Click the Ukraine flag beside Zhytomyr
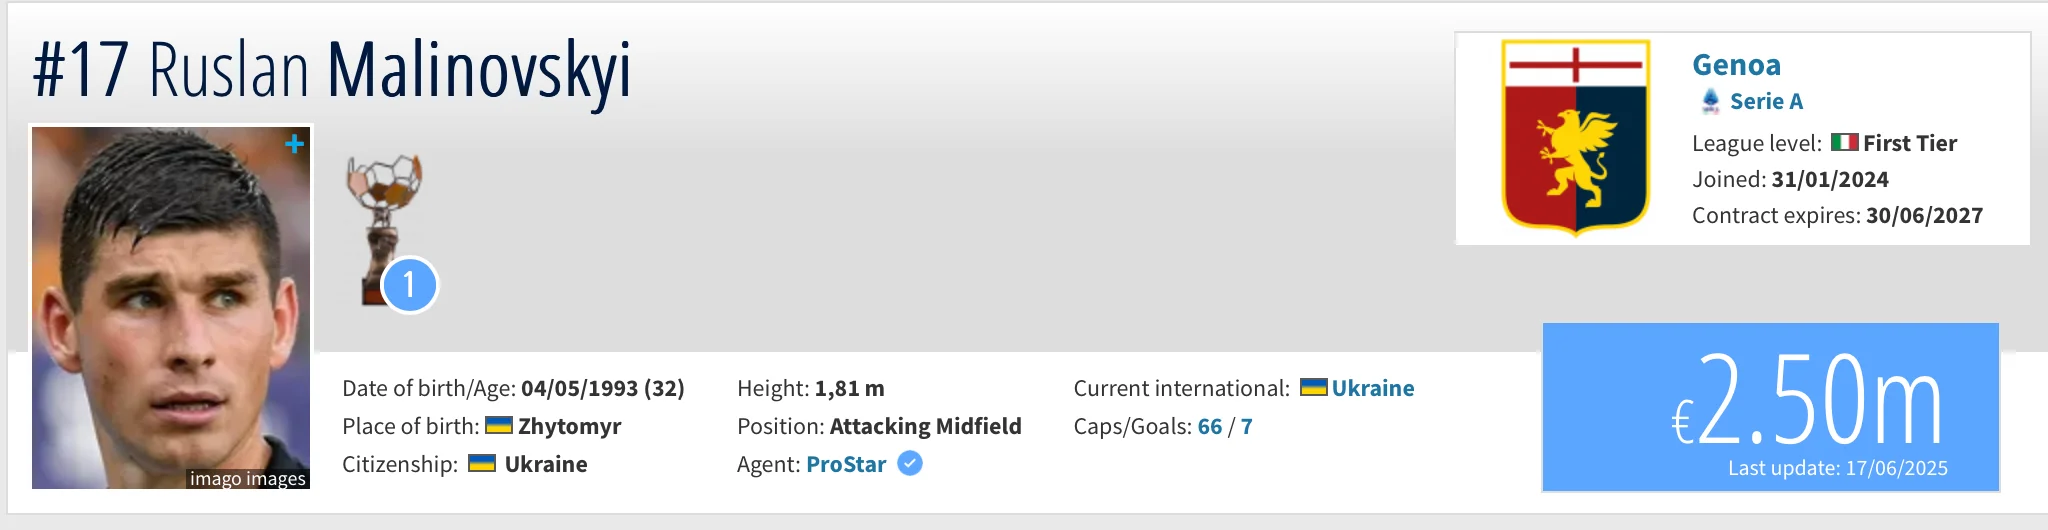The image size is (2048, 530). point(499,426)
